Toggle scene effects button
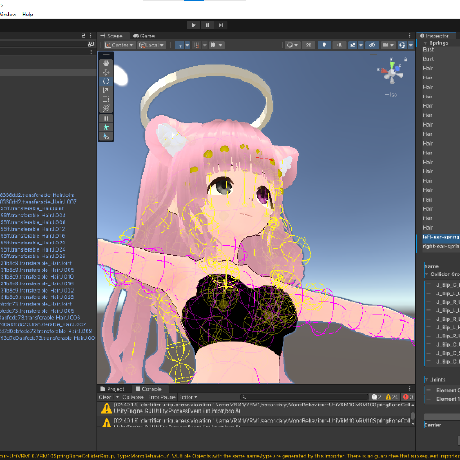460x460 pixels. point(353,45)
